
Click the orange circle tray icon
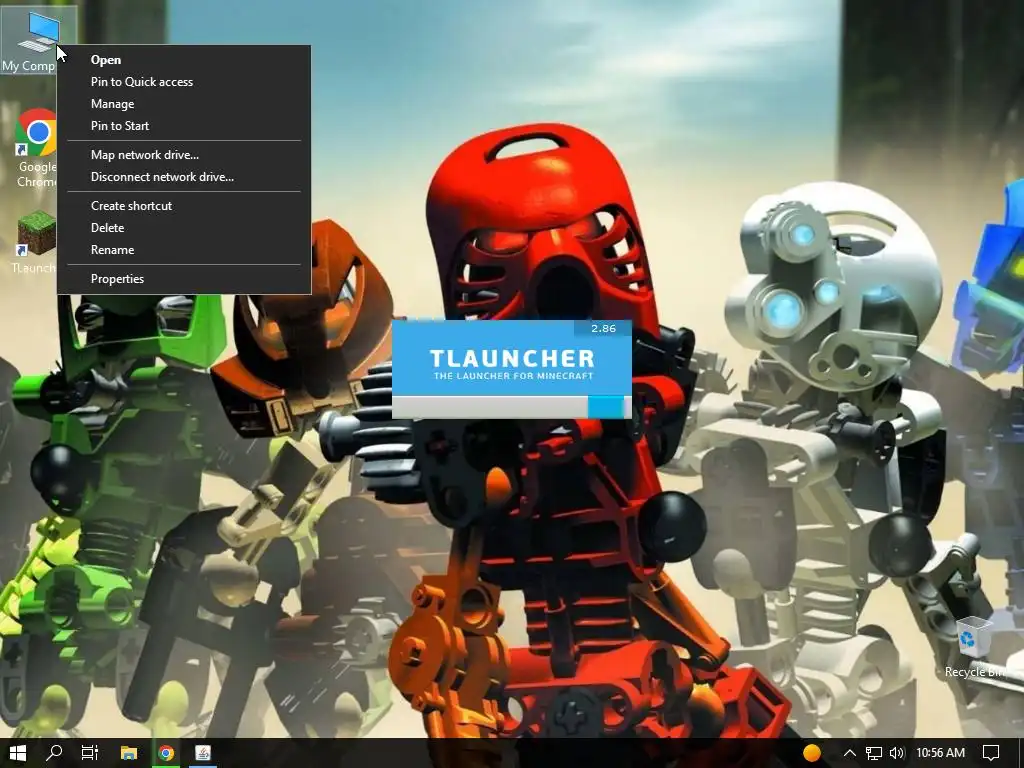tap(812, 753)
